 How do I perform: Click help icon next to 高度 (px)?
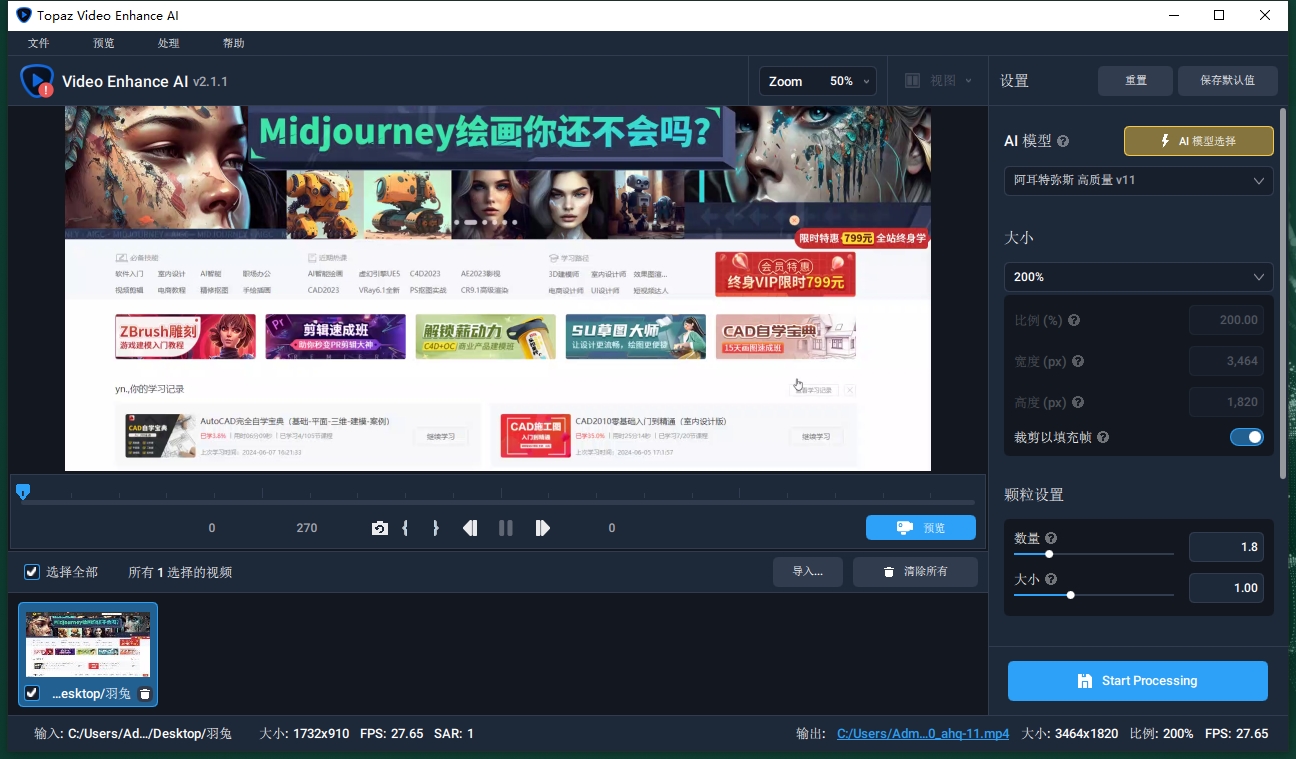pos(1078,403)
